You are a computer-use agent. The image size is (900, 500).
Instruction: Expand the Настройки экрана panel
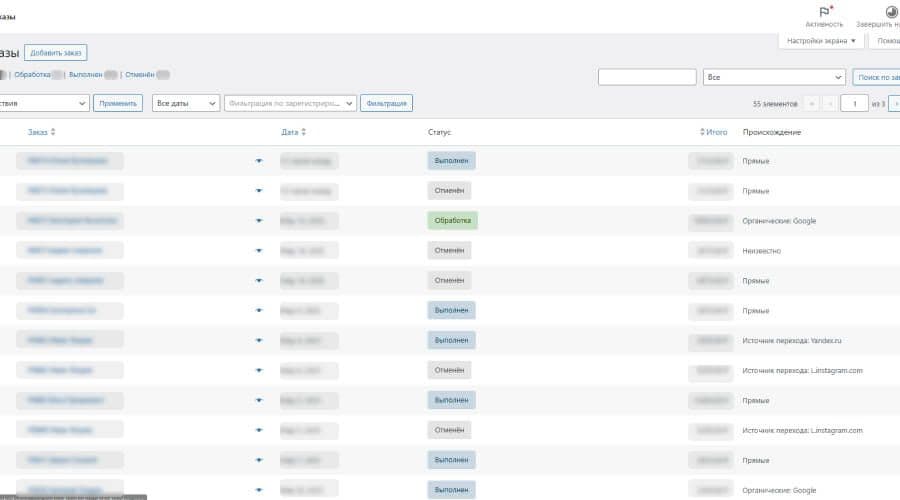click(821, 41)
